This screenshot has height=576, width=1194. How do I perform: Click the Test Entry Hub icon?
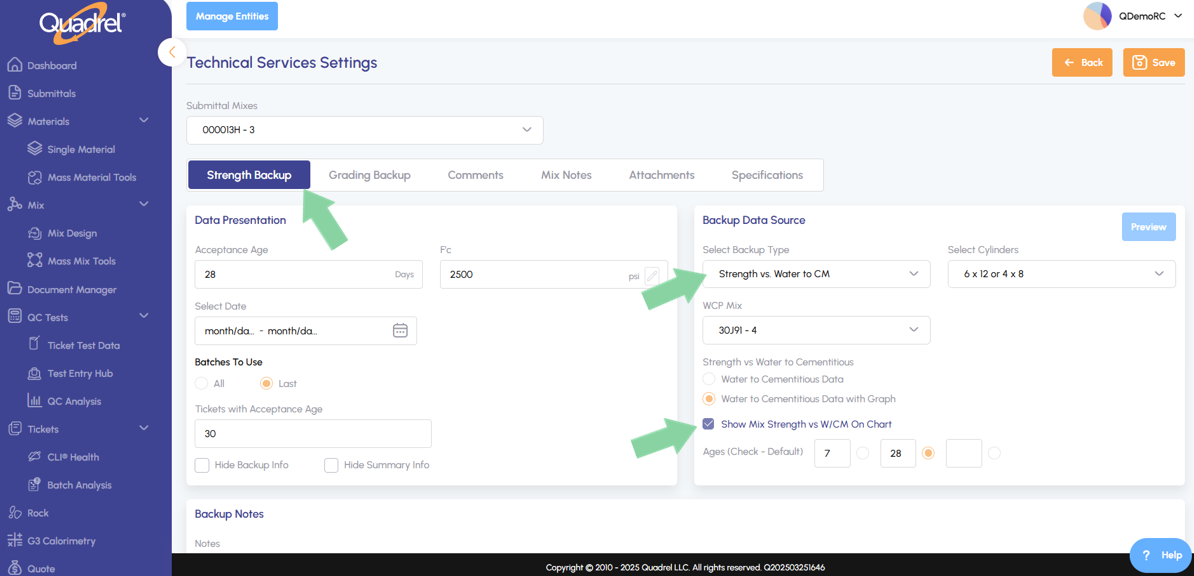click(34, 373)
